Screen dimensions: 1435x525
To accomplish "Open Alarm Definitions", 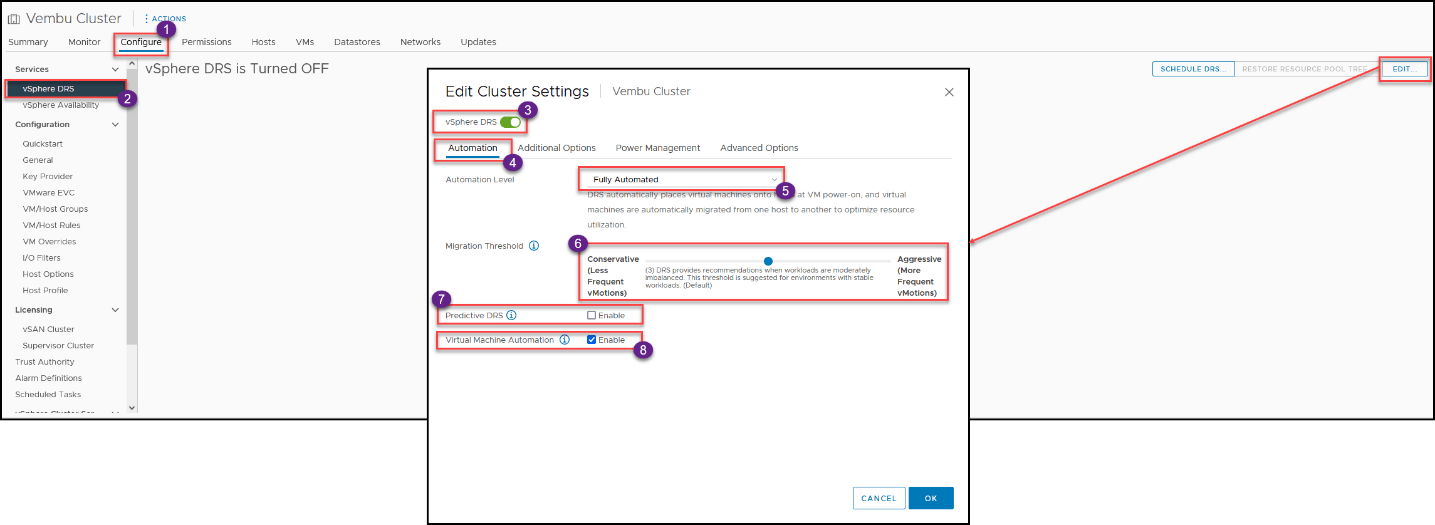I will (48, 378).
